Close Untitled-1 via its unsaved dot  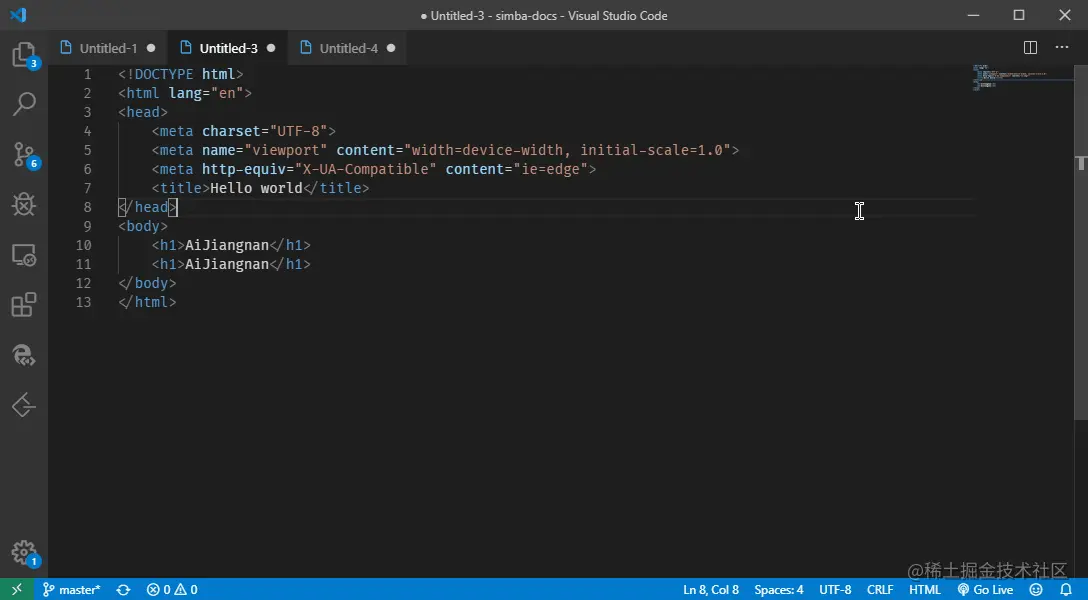(x=151, y=49)
